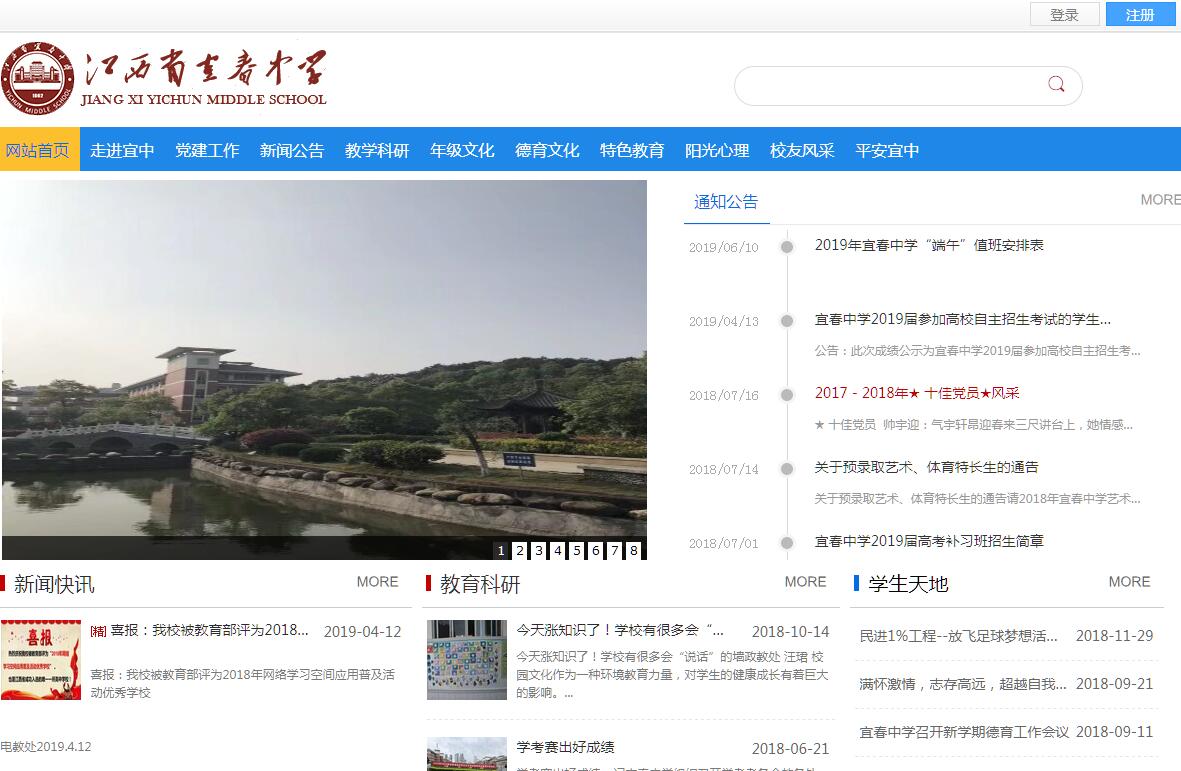The width and height of the screenshot is (1181, 771).
Task: Jump to carousel slide 8
Action: point(634,550)
